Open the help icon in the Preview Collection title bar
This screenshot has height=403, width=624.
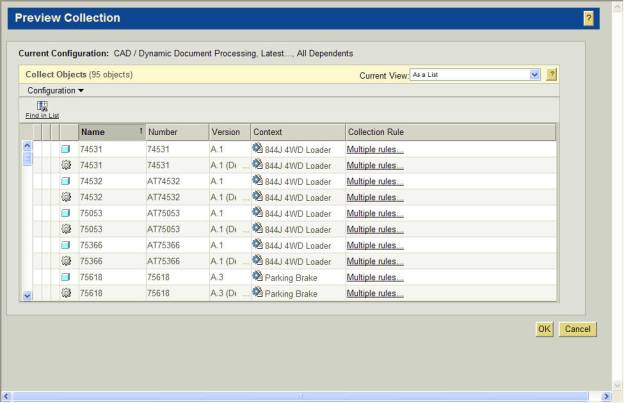click(x=589, y=18)
